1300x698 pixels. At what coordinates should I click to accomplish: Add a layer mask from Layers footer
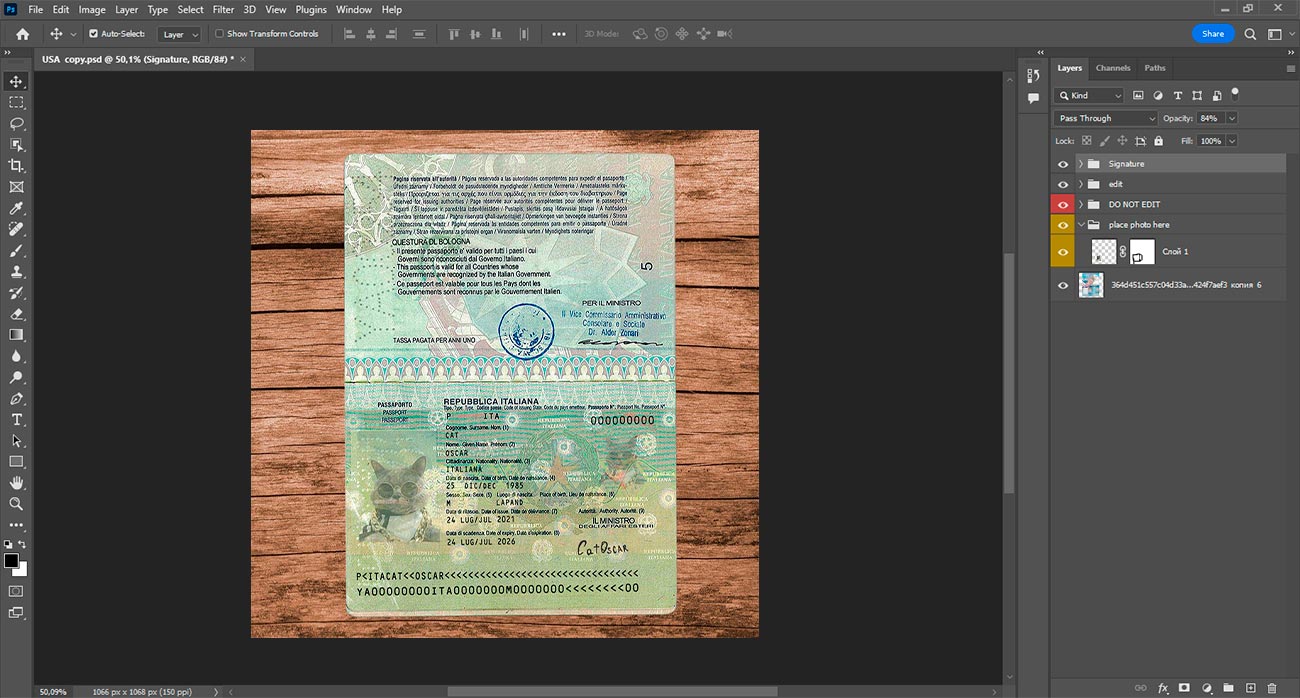click(1184, 688)
